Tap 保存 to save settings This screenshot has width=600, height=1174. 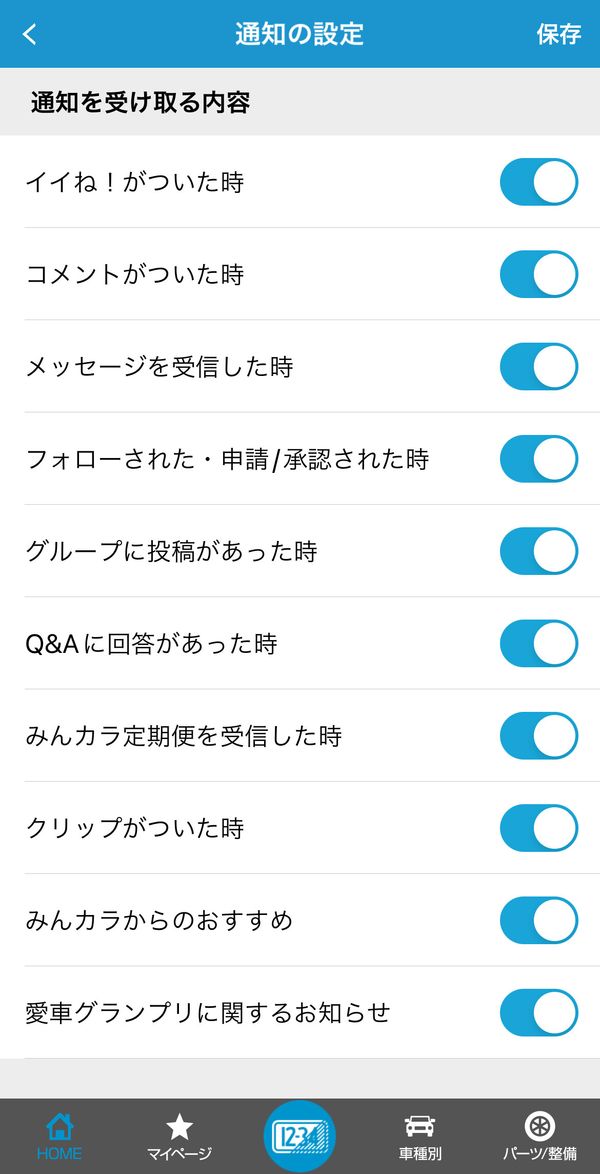point(559,34)
